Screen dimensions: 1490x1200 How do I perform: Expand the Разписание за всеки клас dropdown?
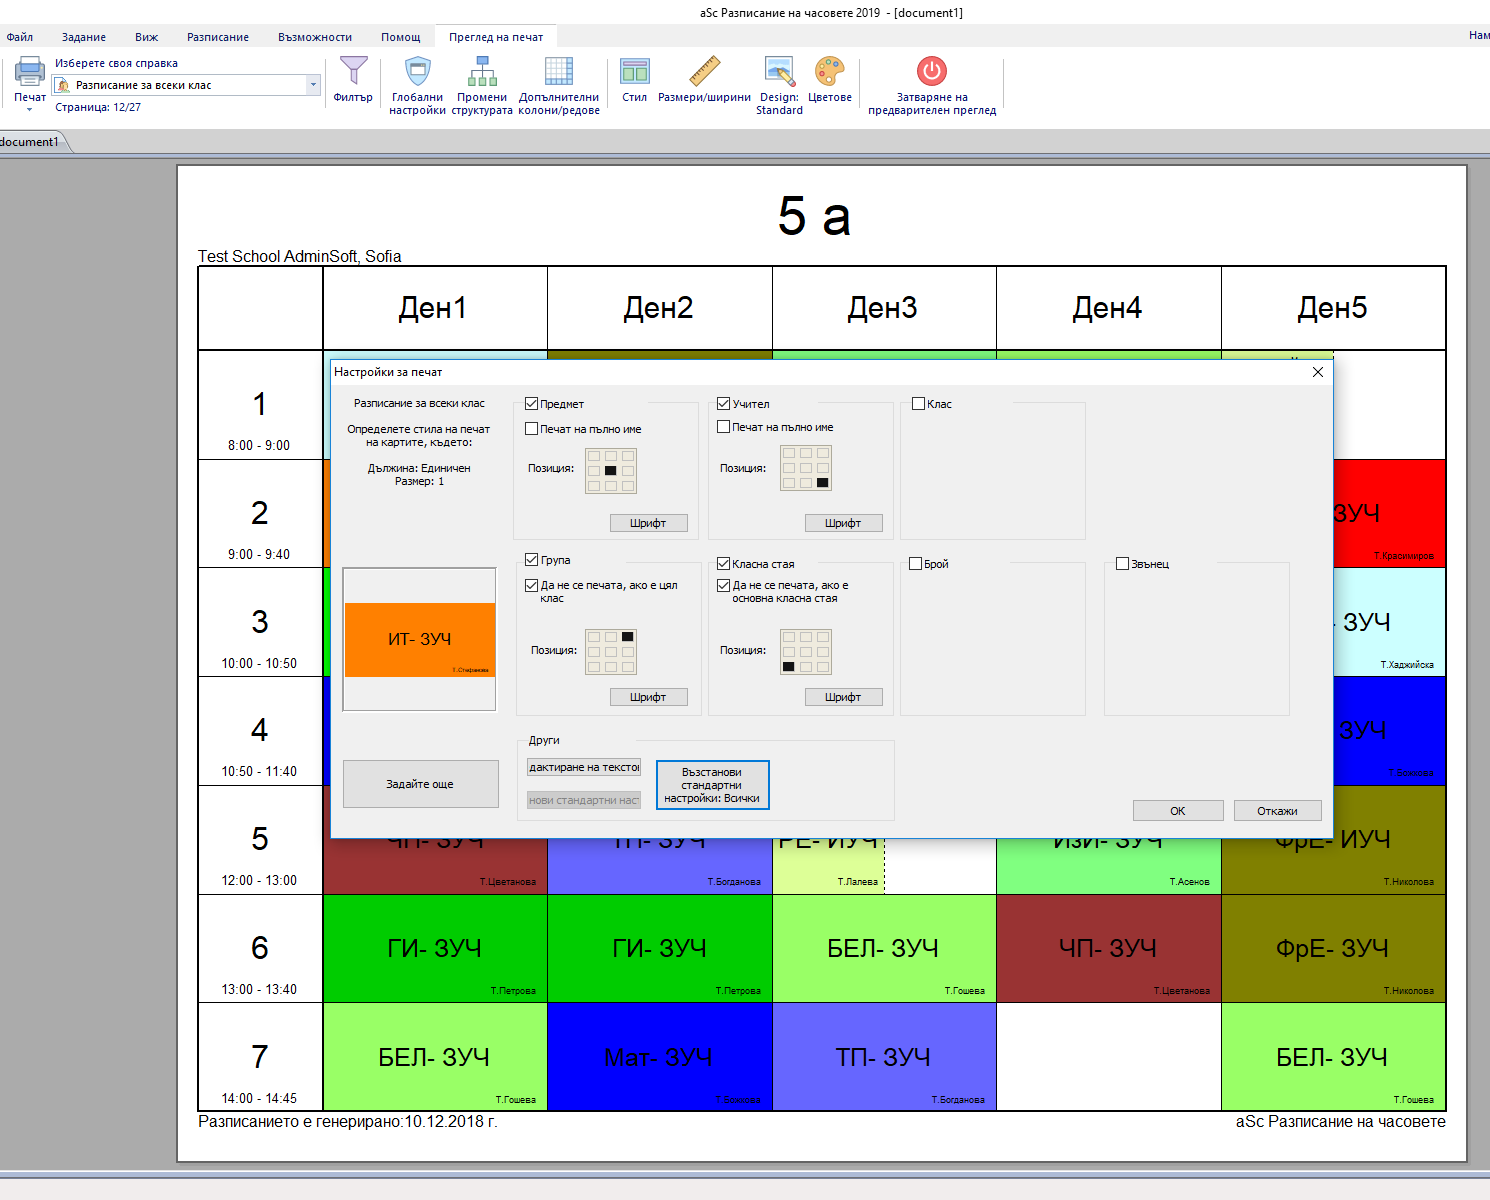point(313,85)
